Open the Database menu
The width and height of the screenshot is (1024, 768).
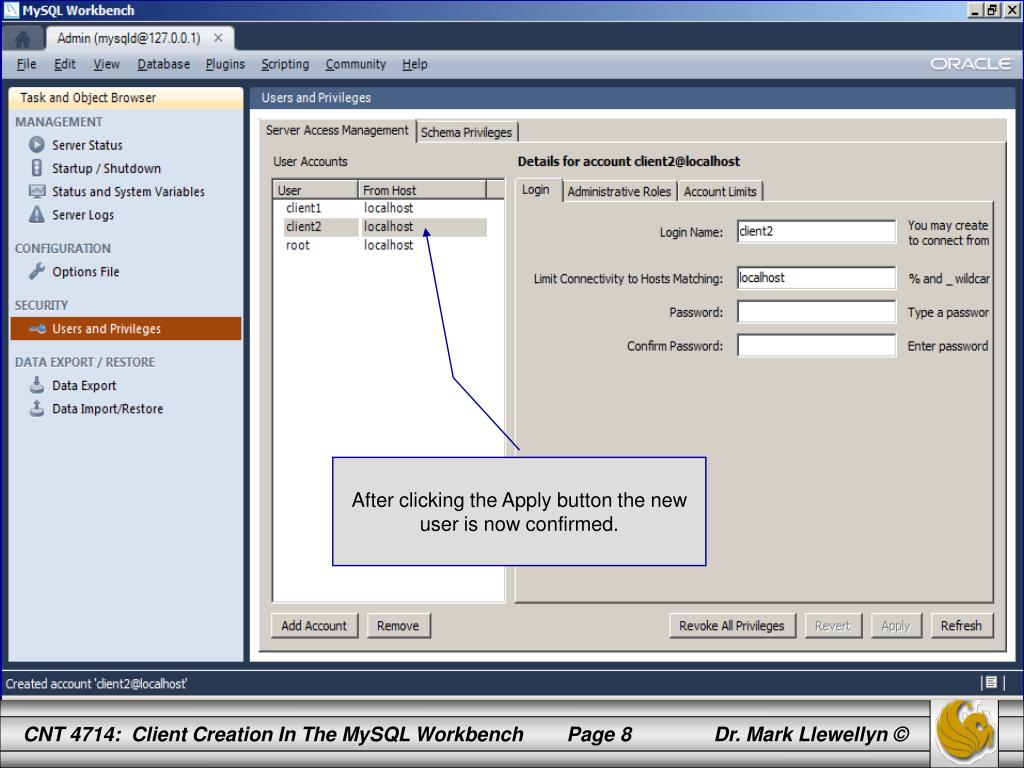pyautogui.click(x=163, y=64)
